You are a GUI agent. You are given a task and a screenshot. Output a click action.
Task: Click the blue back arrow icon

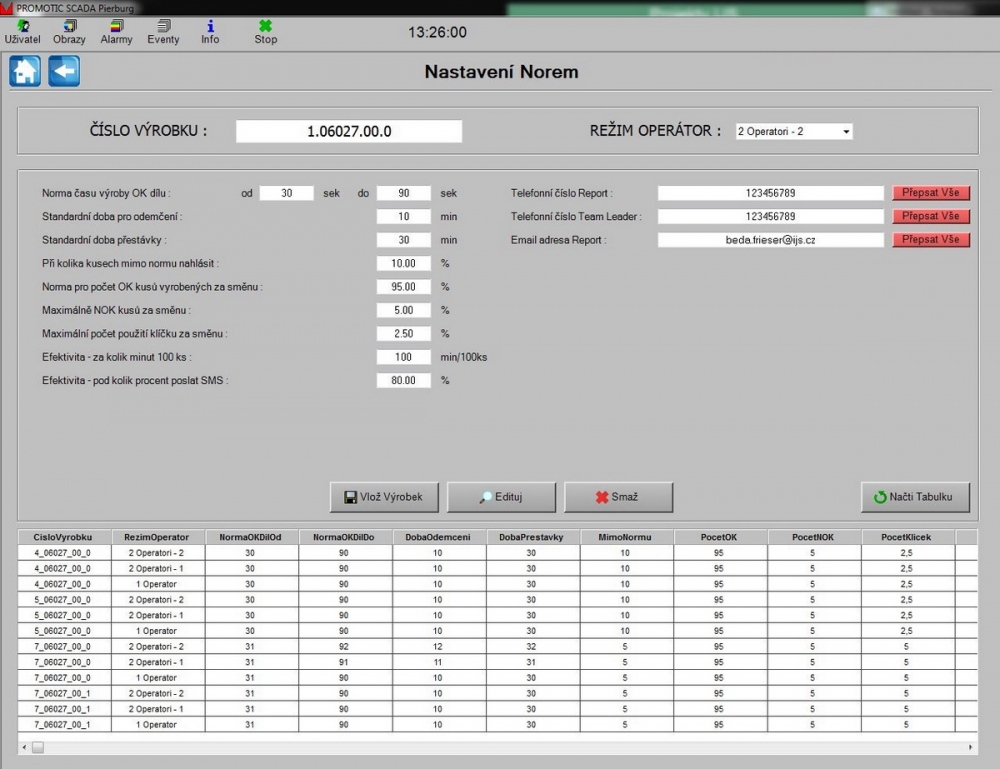click(x=64, y=72)
